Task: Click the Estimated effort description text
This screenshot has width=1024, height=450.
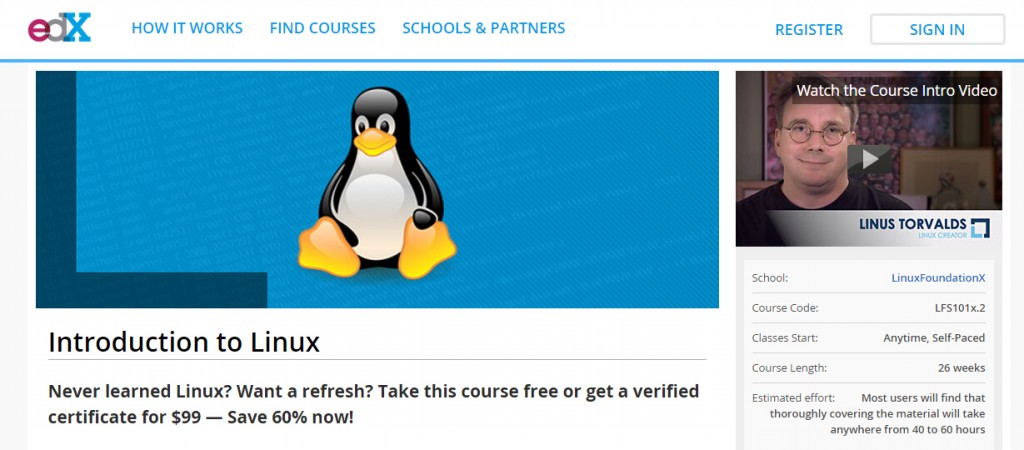Action: tap(878, 413)
